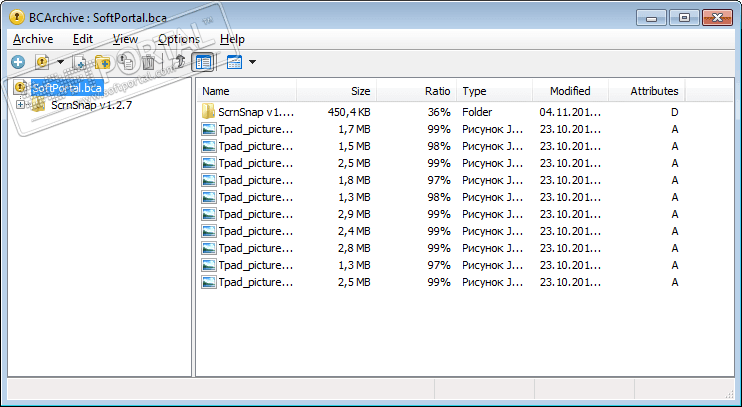The width and height of the screenshot is (742, 407).
Task: Select ScrnSnap v1.2.7 folder in tree
Action: [91, 105]
